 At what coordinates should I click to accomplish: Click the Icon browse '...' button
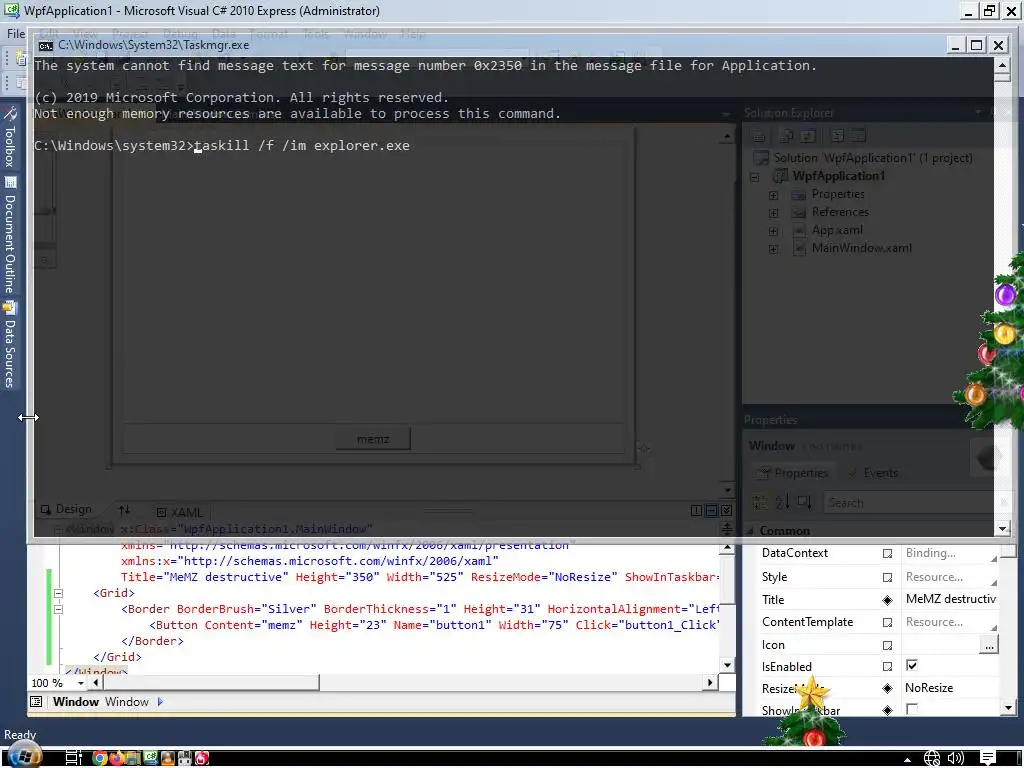point(989,645)
